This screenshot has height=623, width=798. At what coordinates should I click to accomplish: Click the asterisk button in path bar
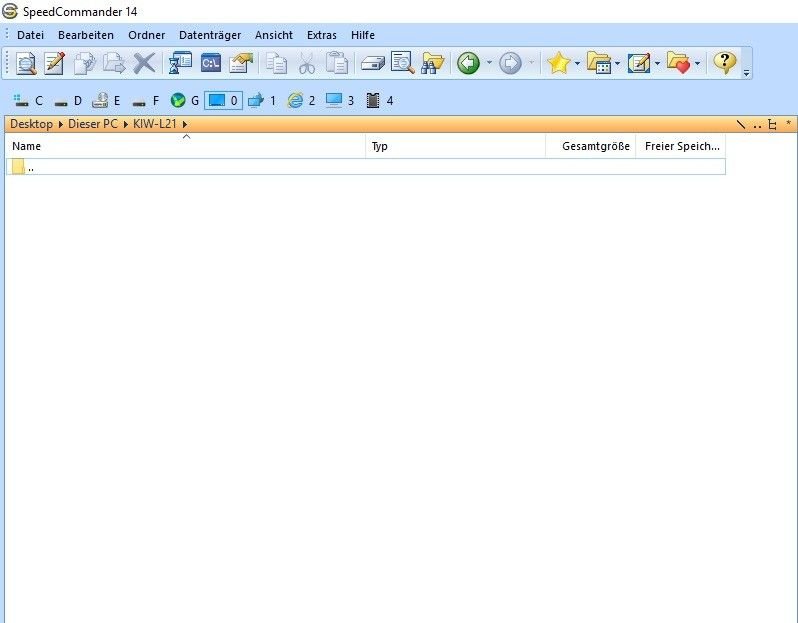[788, 123]
